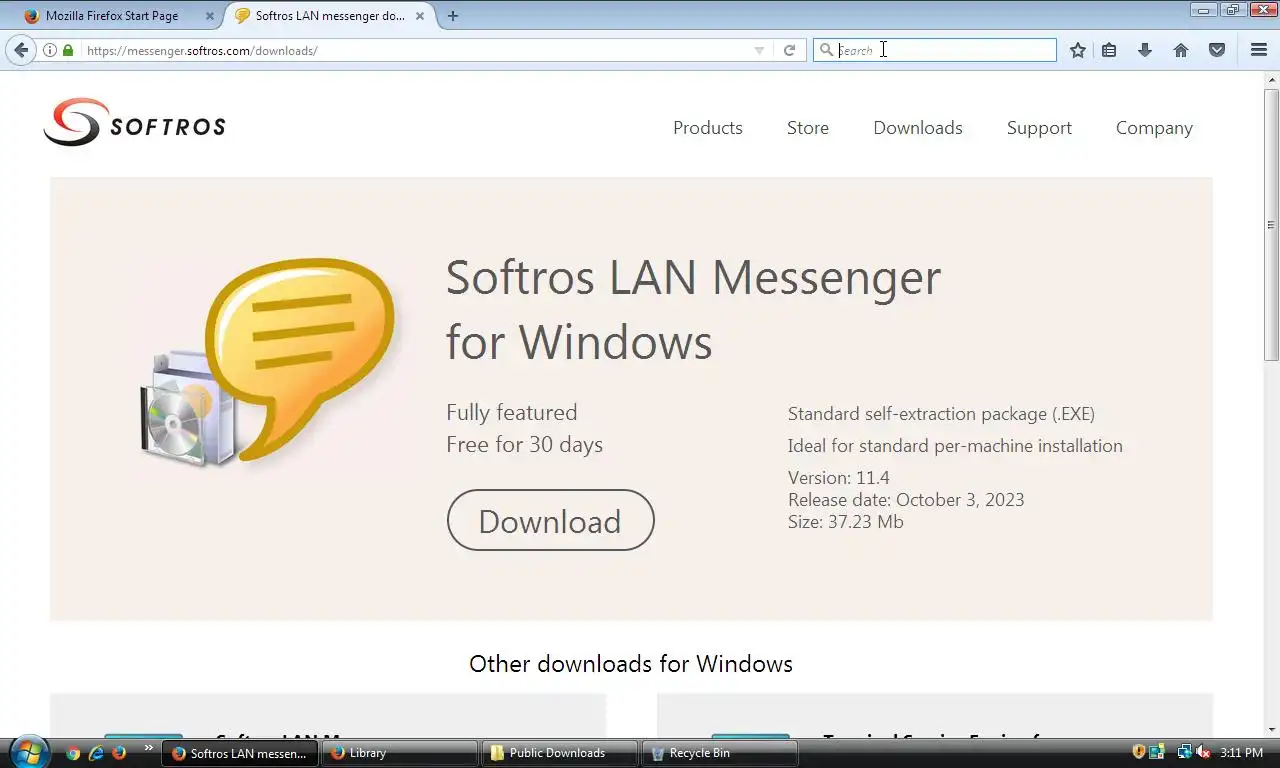
Task: Open the Company menu item
Action: coord(1154,128)
